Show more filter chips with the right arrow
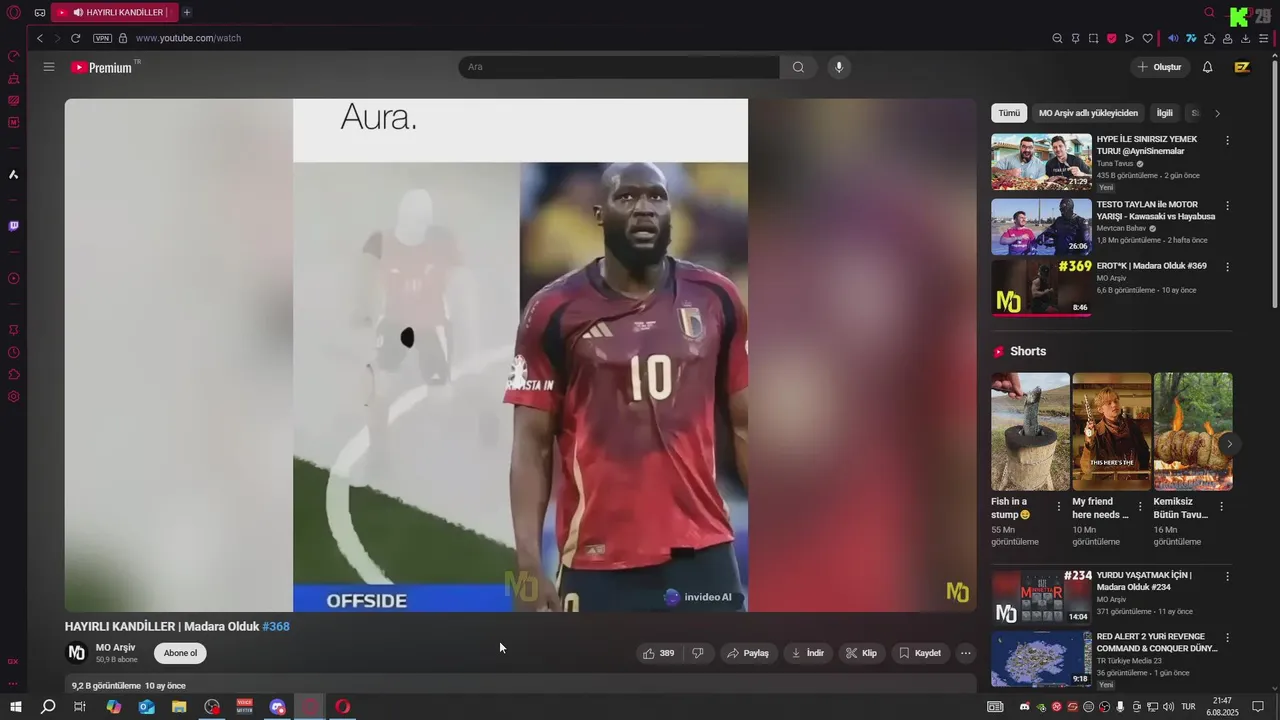Screen dimensions: 1280x720 pyautogui.click(x=1217, y=113)
